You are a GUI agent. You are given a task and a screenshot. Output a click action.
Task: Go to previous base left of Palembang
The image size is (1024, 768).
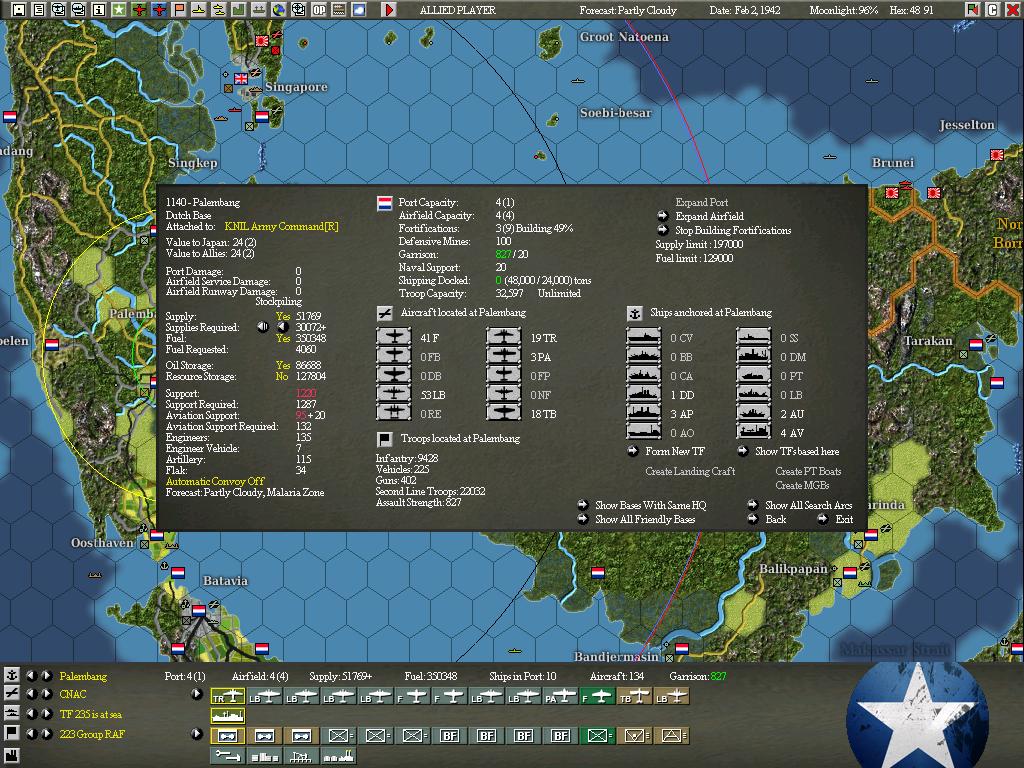pos(31,675)
